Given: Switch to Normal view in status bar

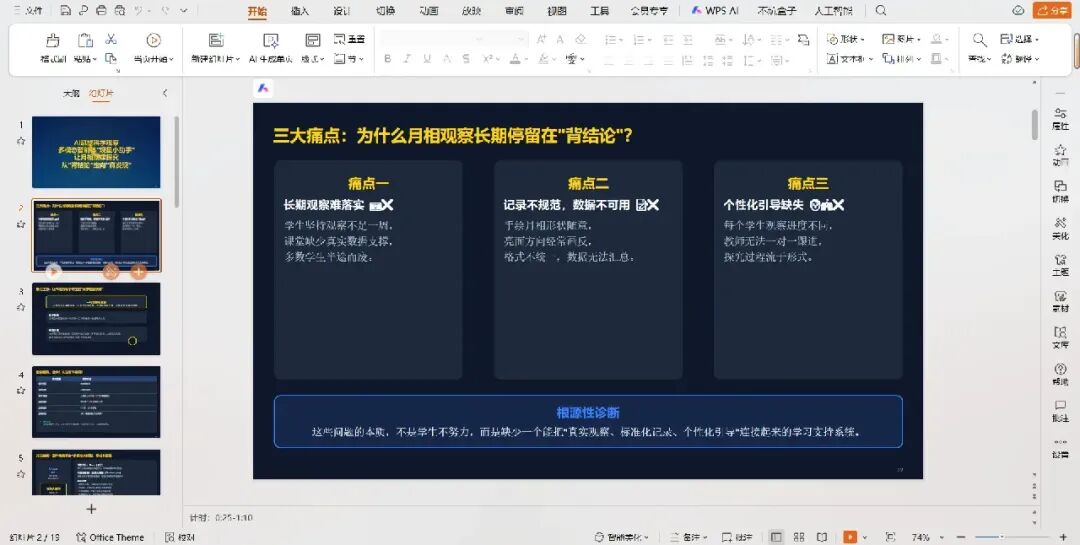Looking at the screenshot, I should point(776,537).
